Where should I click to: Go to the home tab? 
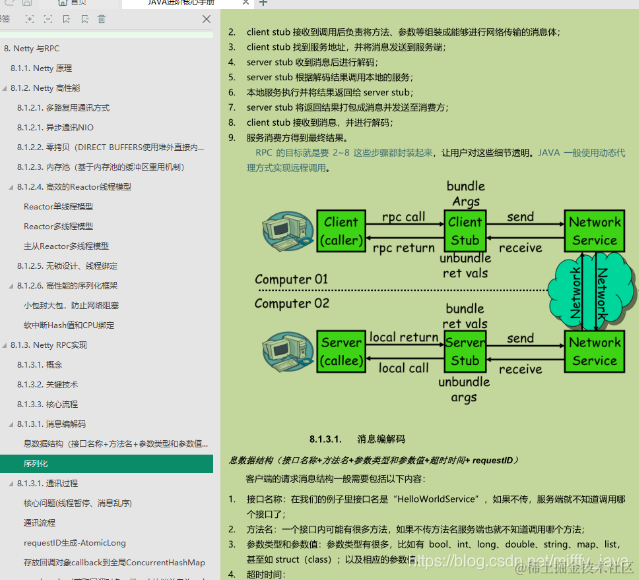click(x=72, y=2)
